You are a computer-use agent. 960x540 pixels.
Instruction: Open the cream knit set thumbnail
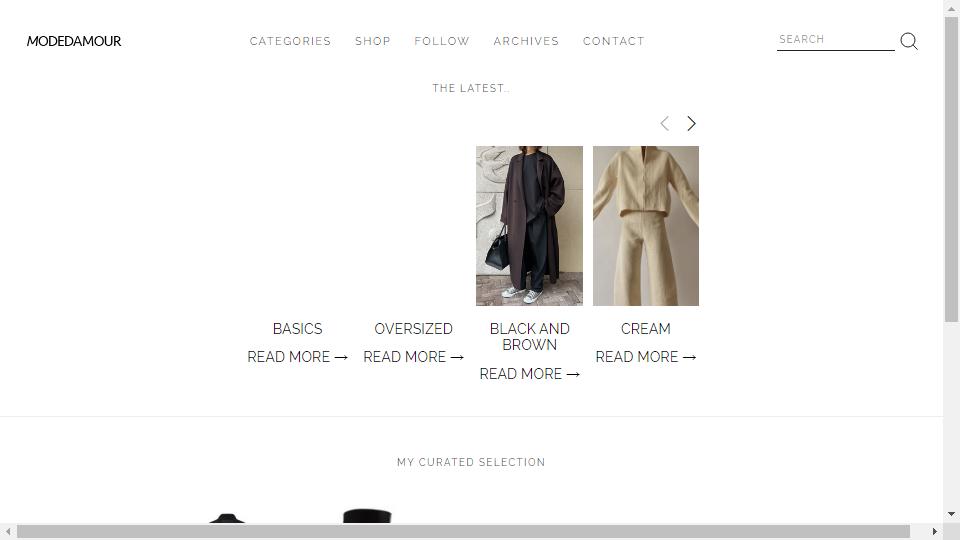point(646,225)
